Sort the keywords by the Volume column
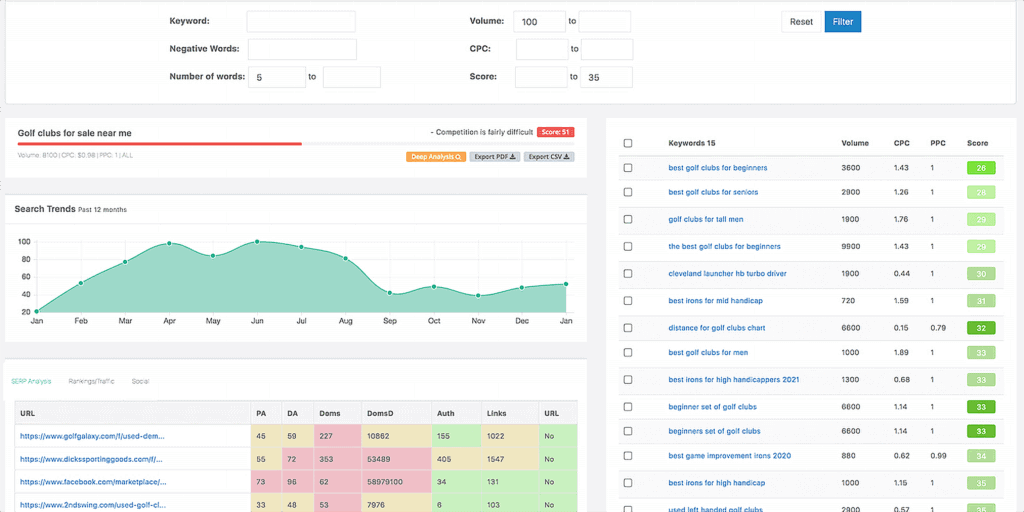 click(855, 143)
